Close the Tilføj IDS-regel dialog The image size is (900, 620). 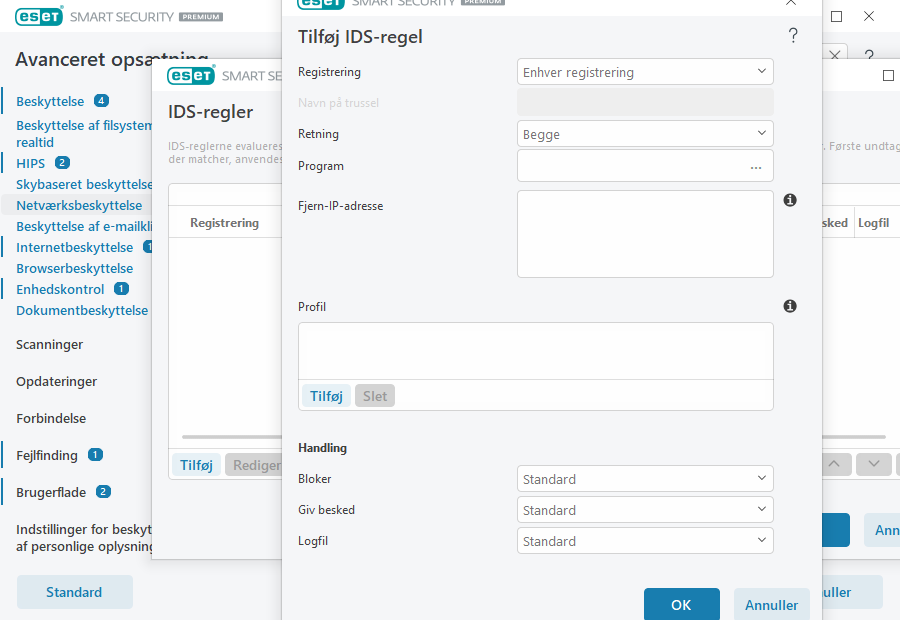click(x=791, y=4)
